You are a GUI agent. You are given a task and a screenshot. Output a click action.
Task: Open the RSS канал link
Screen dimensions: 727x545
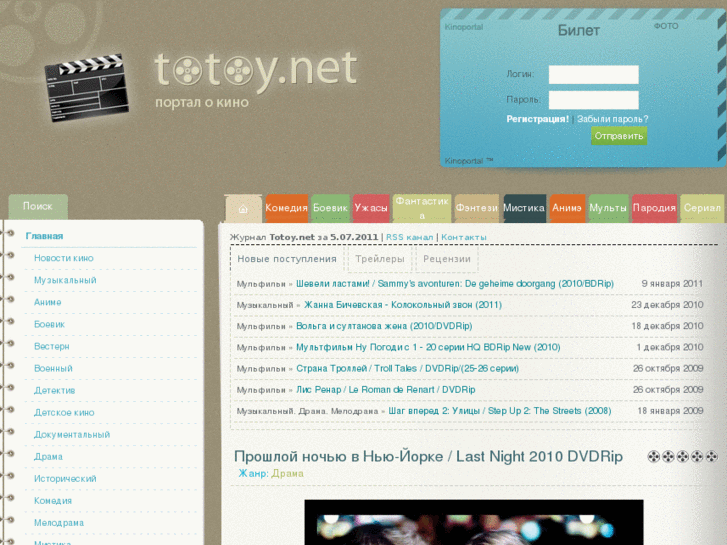click(x=409, y=237)
